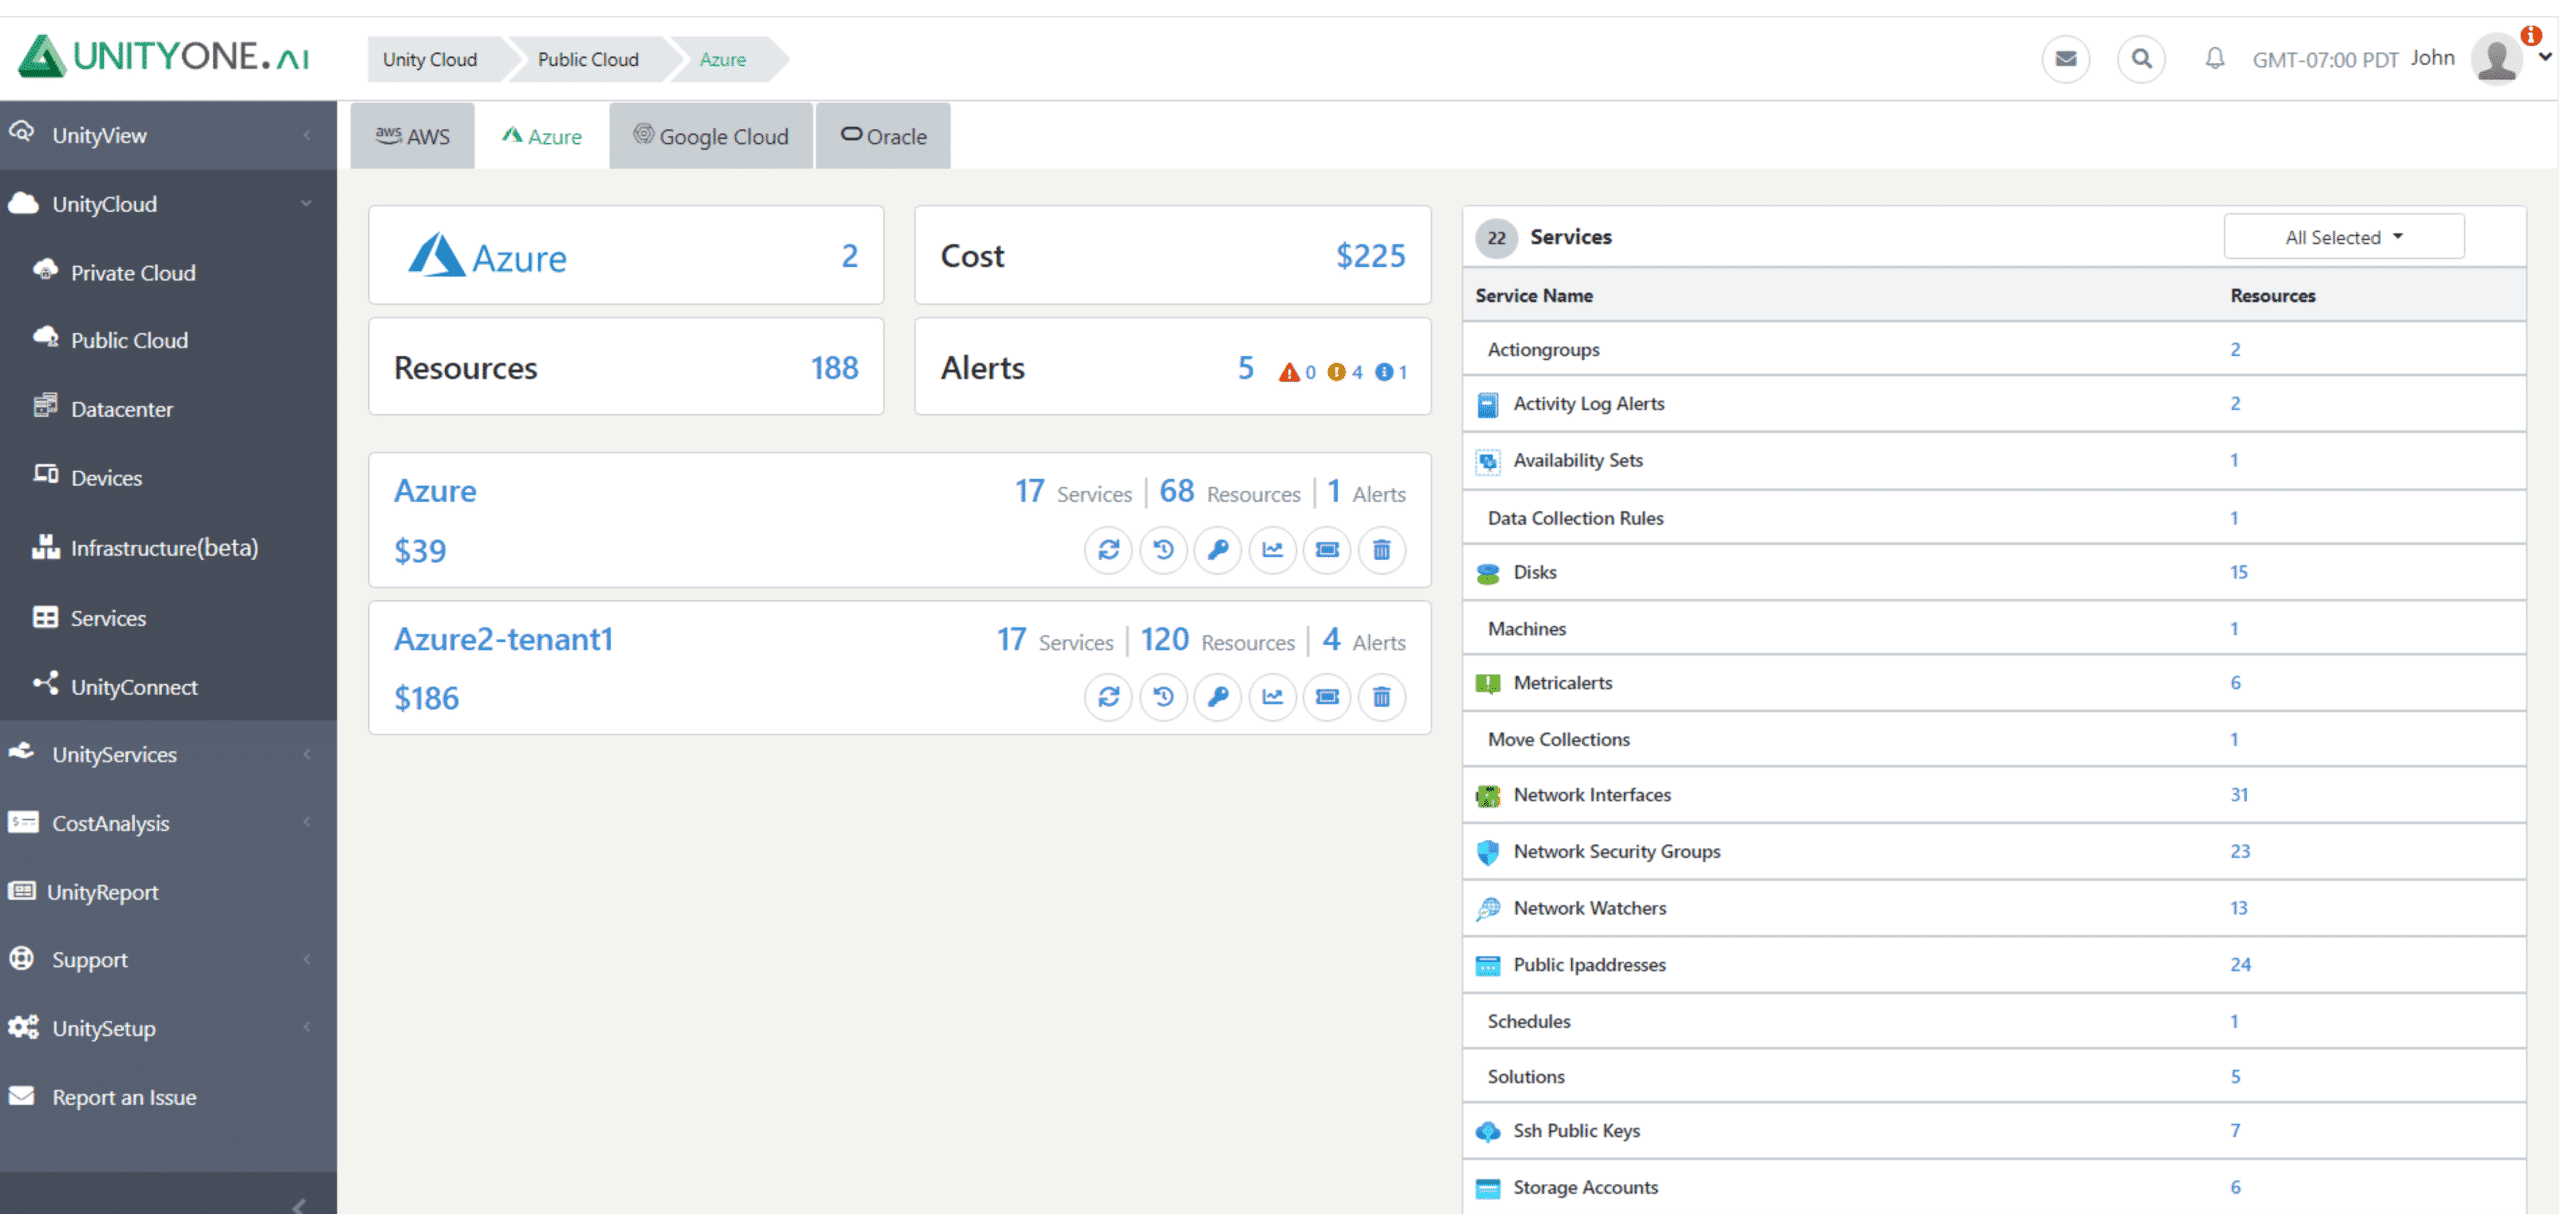Go to Unity Cloud breadcrumb

pos(430,59)
